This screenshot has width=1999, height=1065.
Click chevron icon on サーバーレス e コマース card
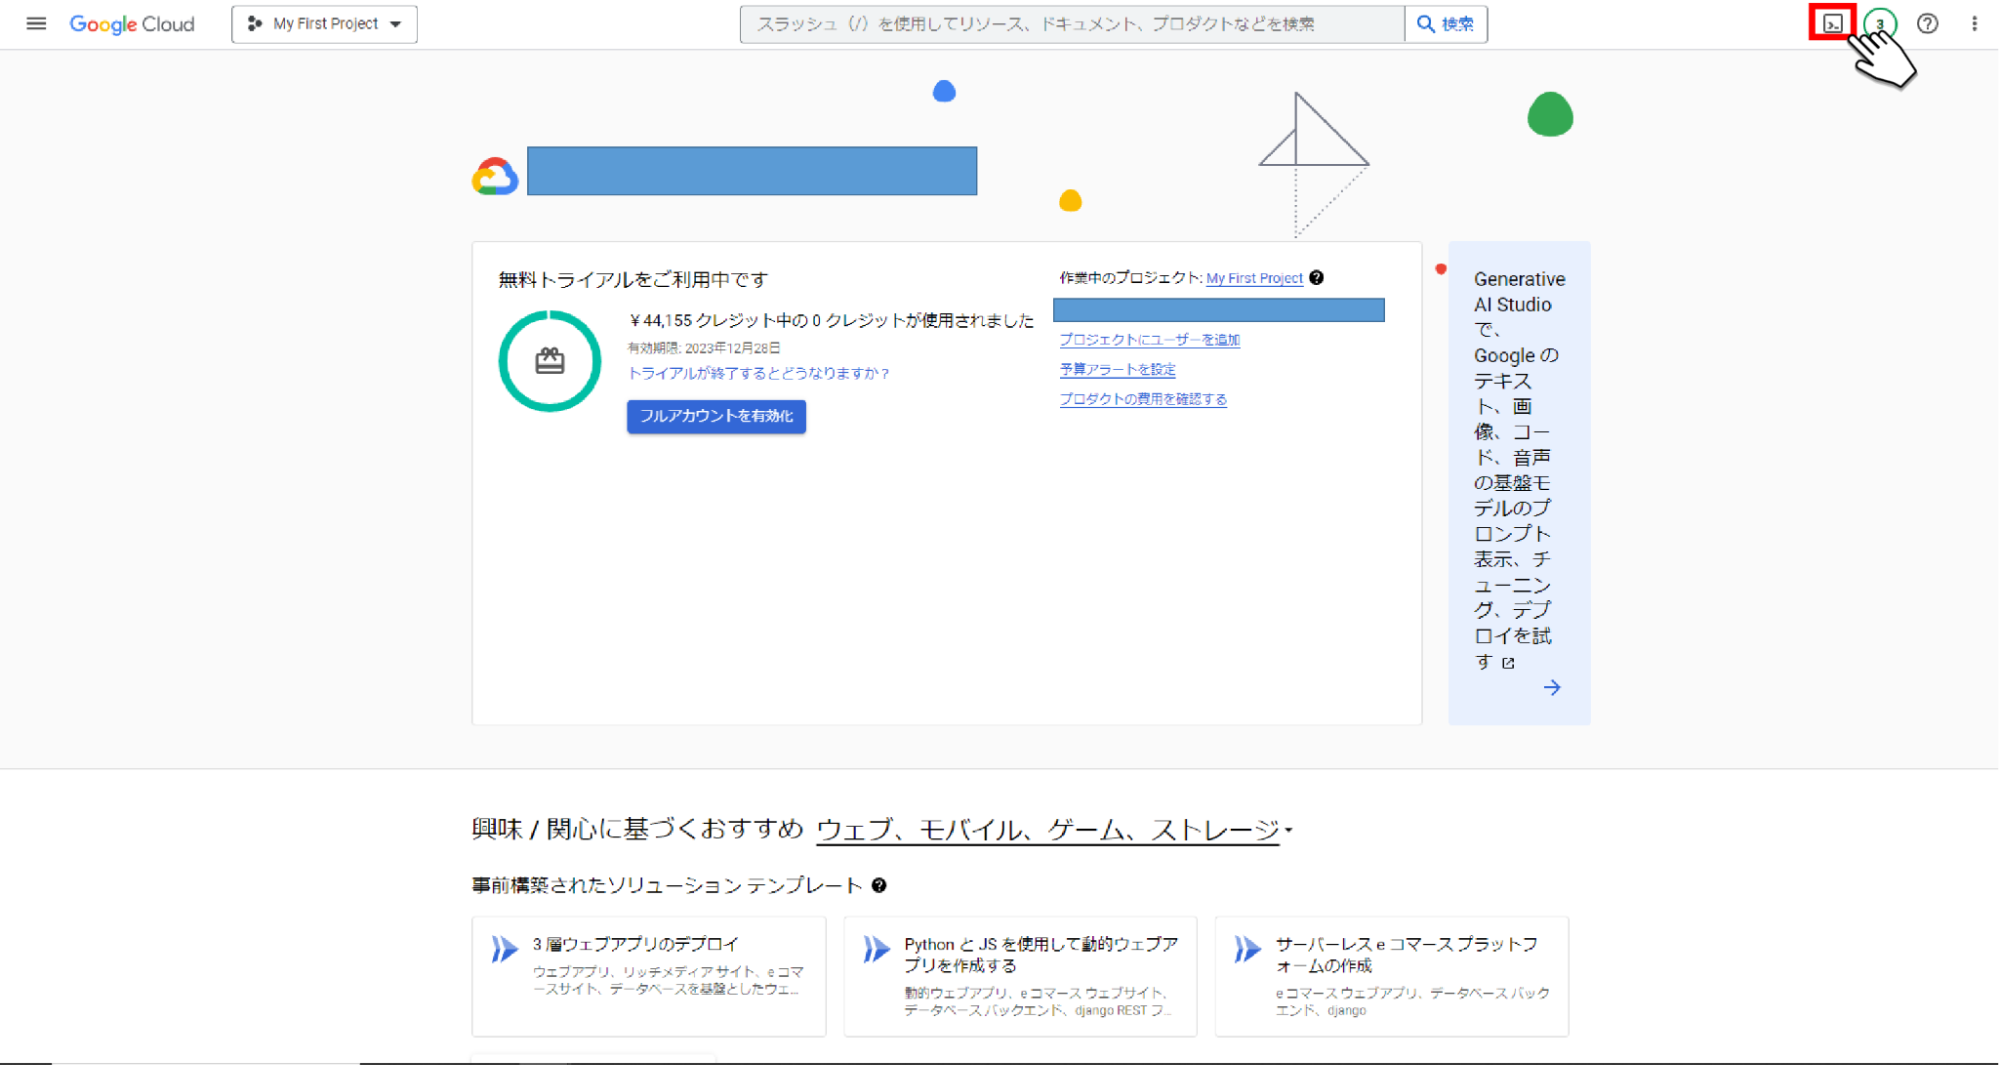[1247, 949]
